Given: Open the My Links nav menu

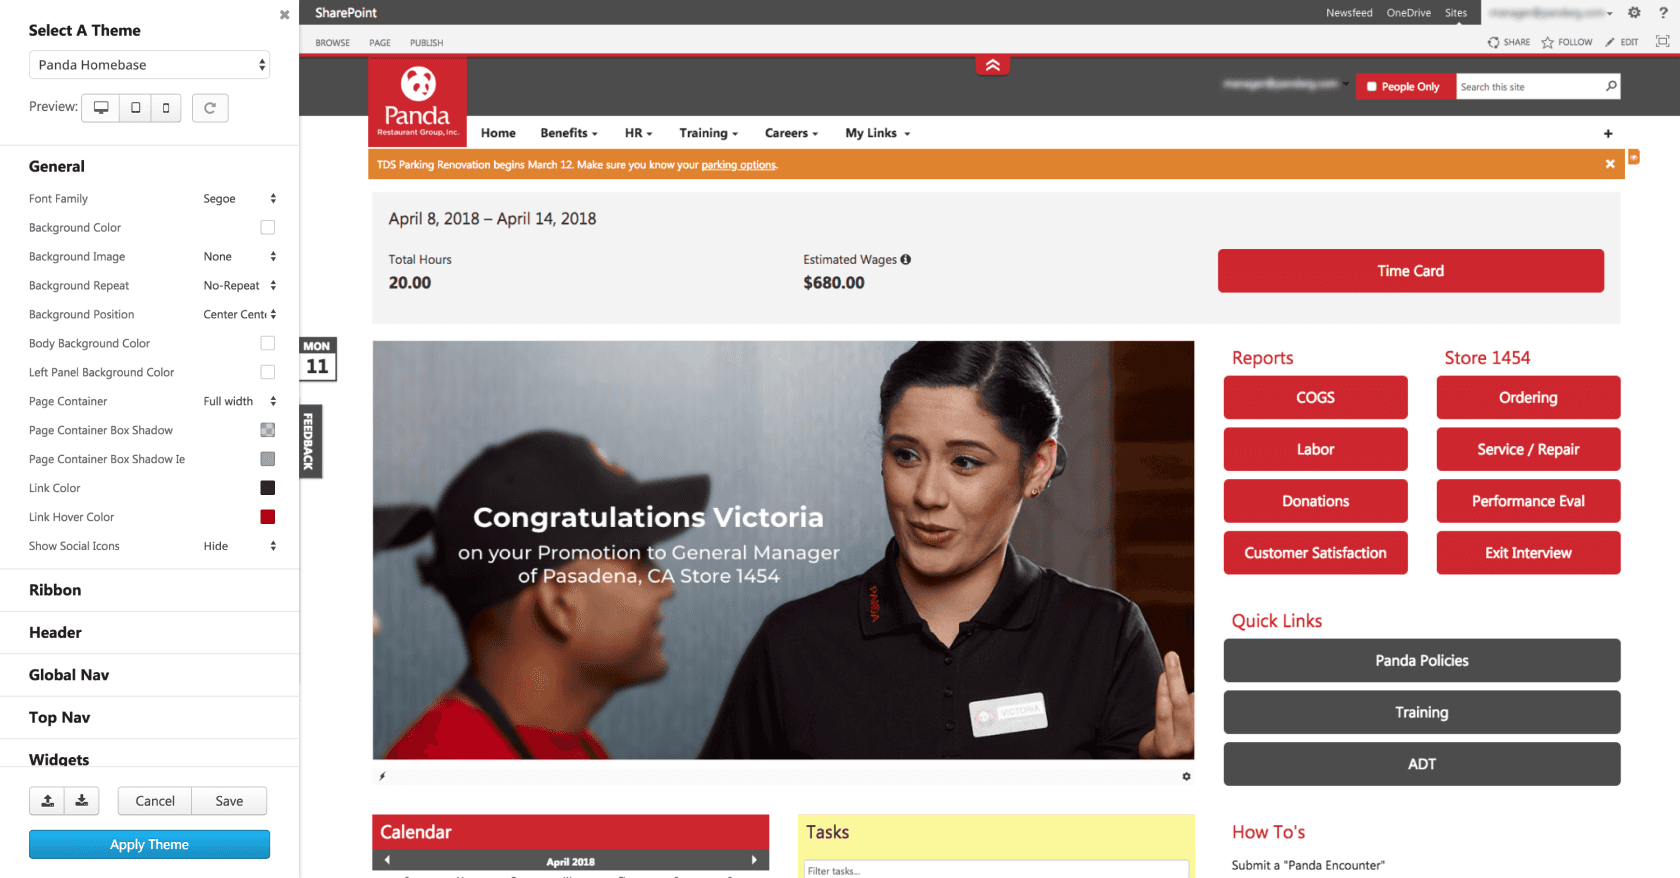Looking at the screenshot, I should click(877, 134).
